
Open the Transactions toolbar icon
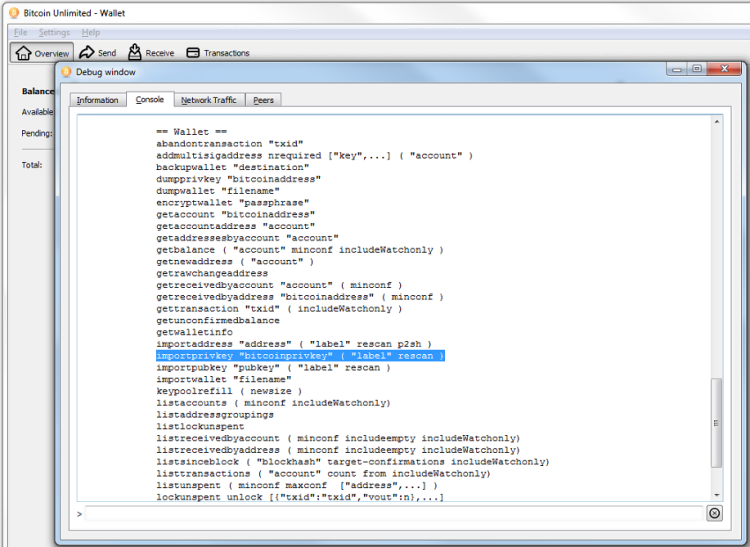(193, 53)
